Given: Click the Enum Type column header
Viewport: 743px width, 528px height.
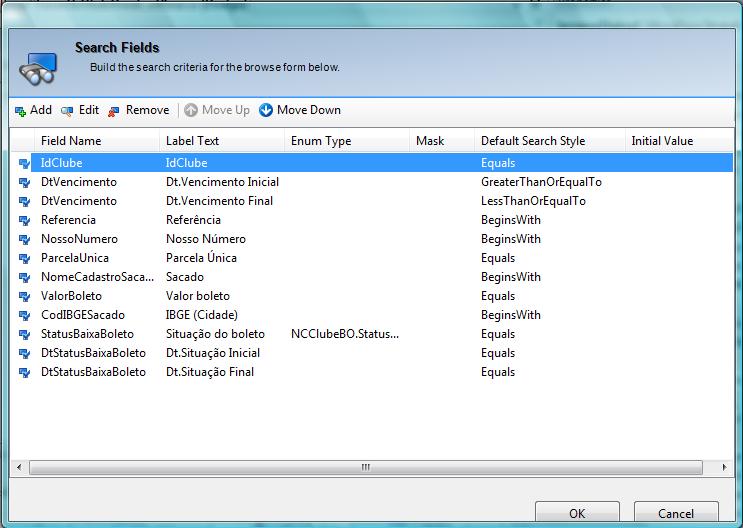Looking at the screenshot, I should pyautogui.click(x=321, y=141).
